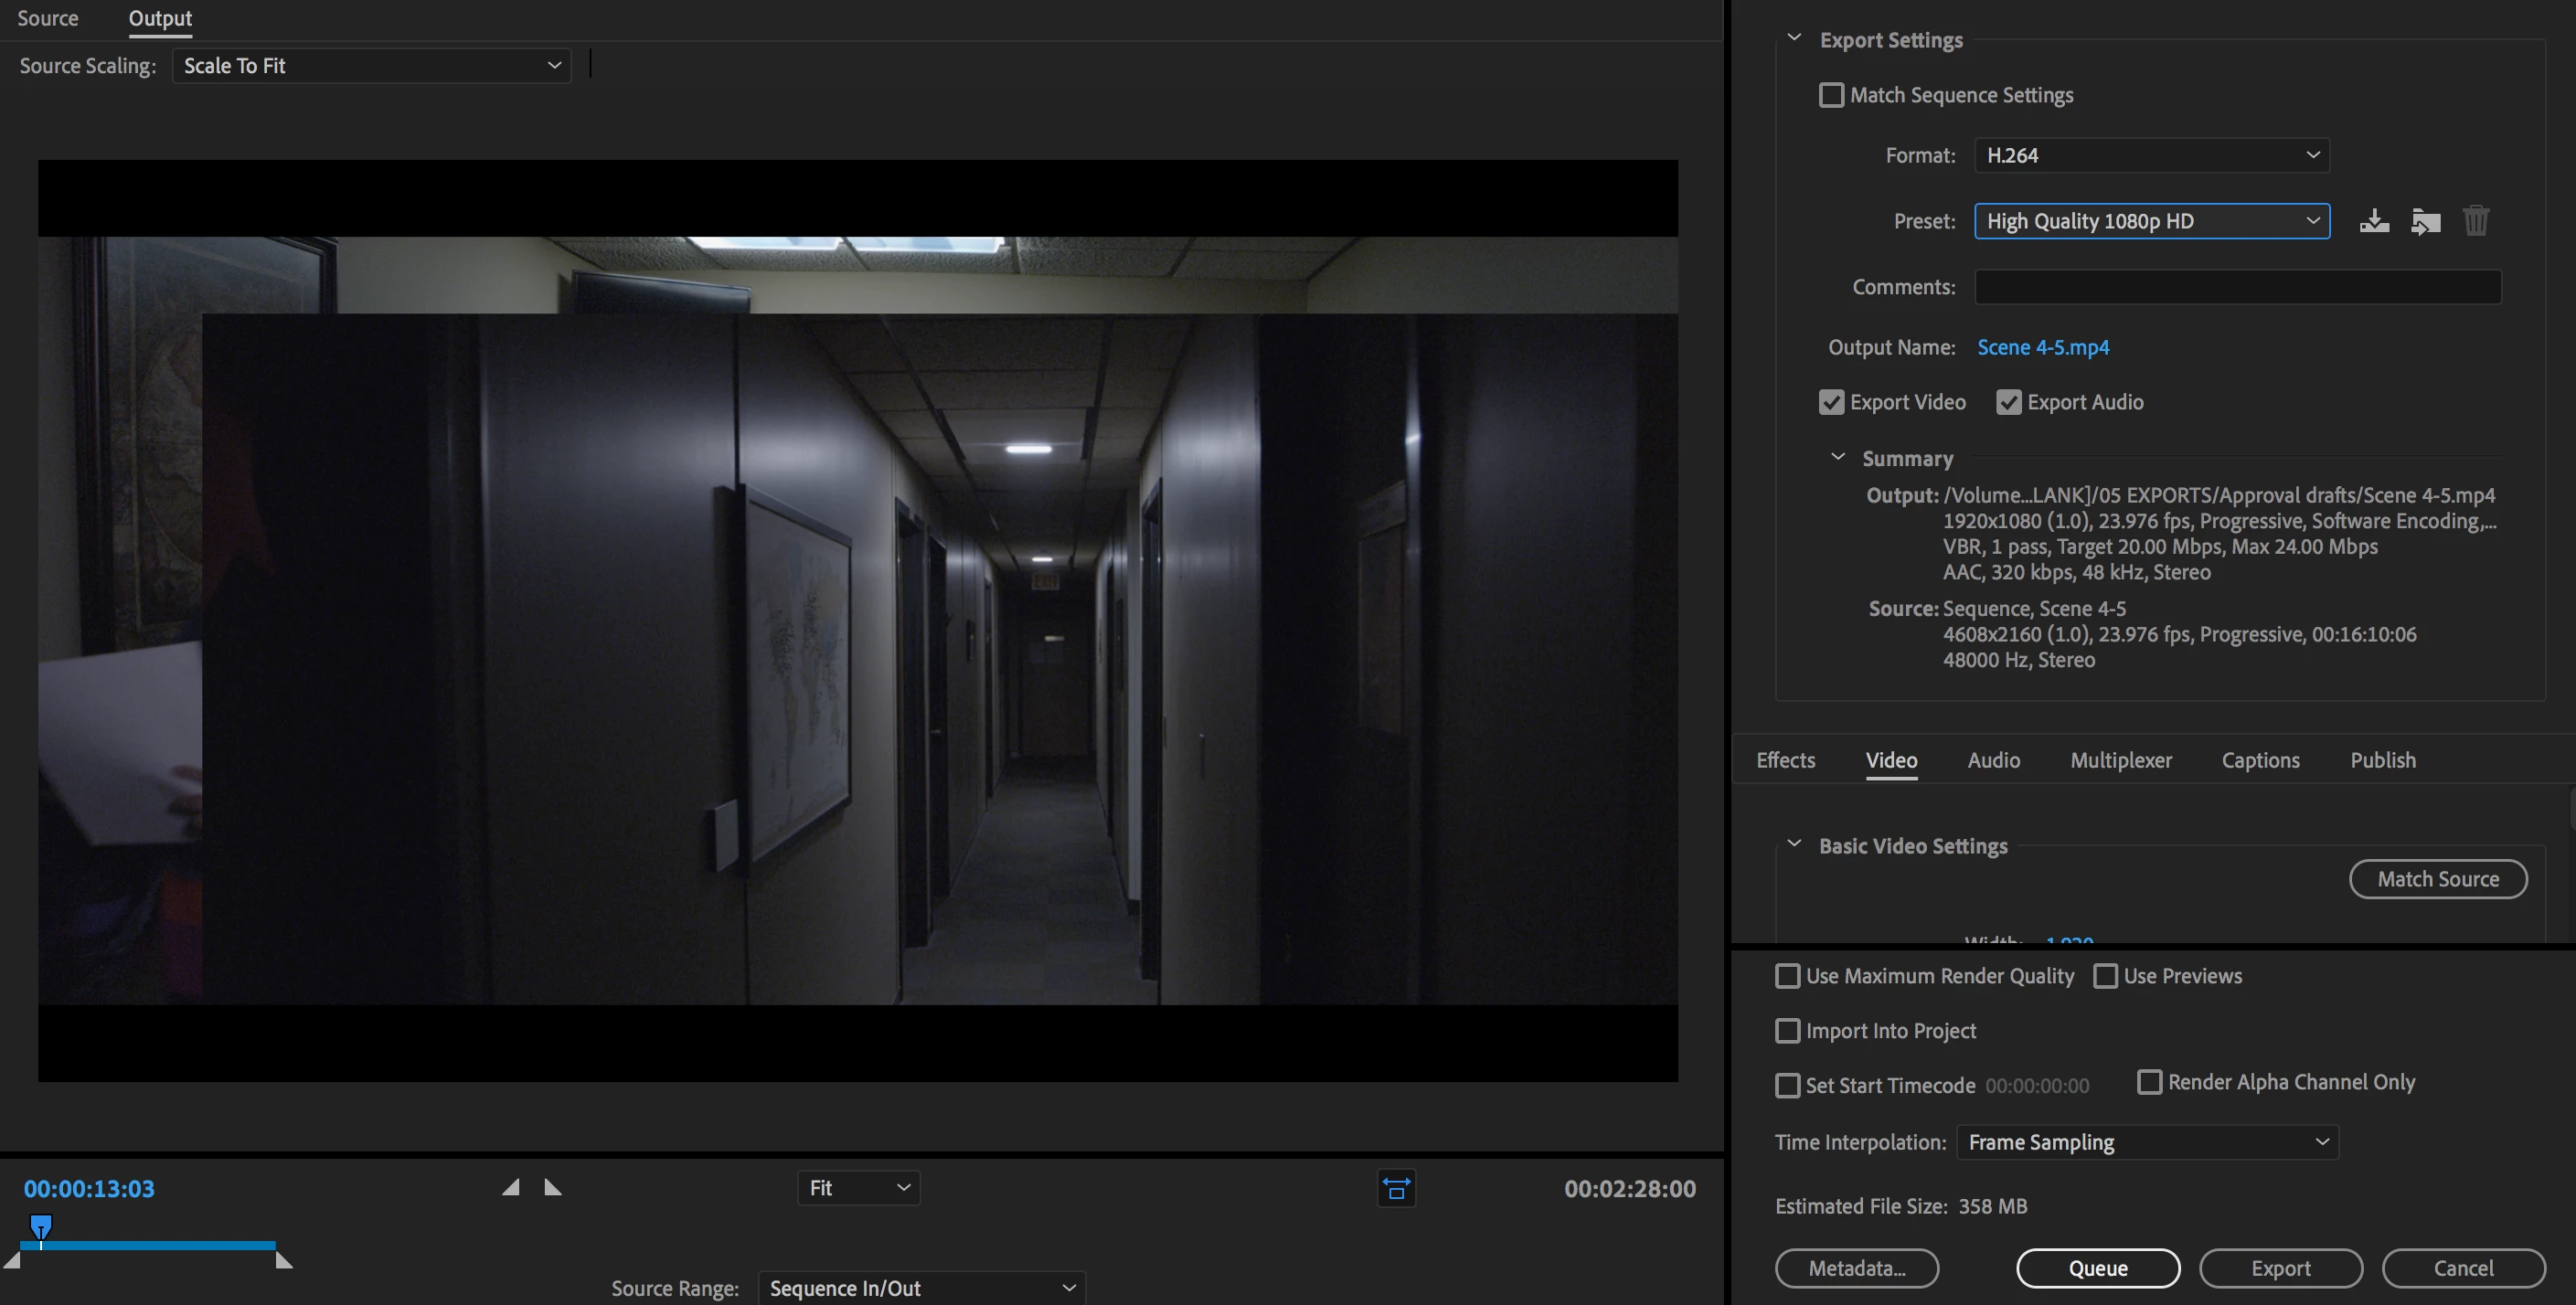Screen dimensions: 2576x1305
Task: Open the Format H.264 dropdown
Action: (2151, 155)
